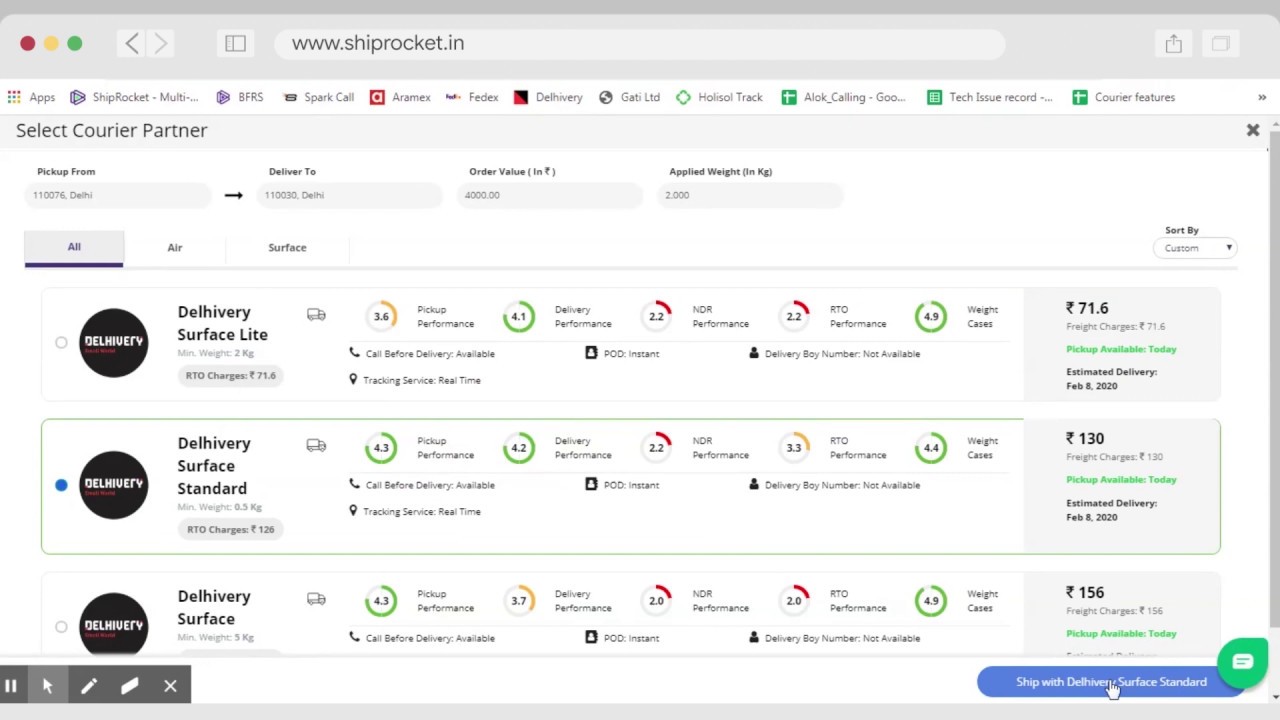Click Weight Cases 4.4 gauge for Surface Standard

(x=931, y=448)
